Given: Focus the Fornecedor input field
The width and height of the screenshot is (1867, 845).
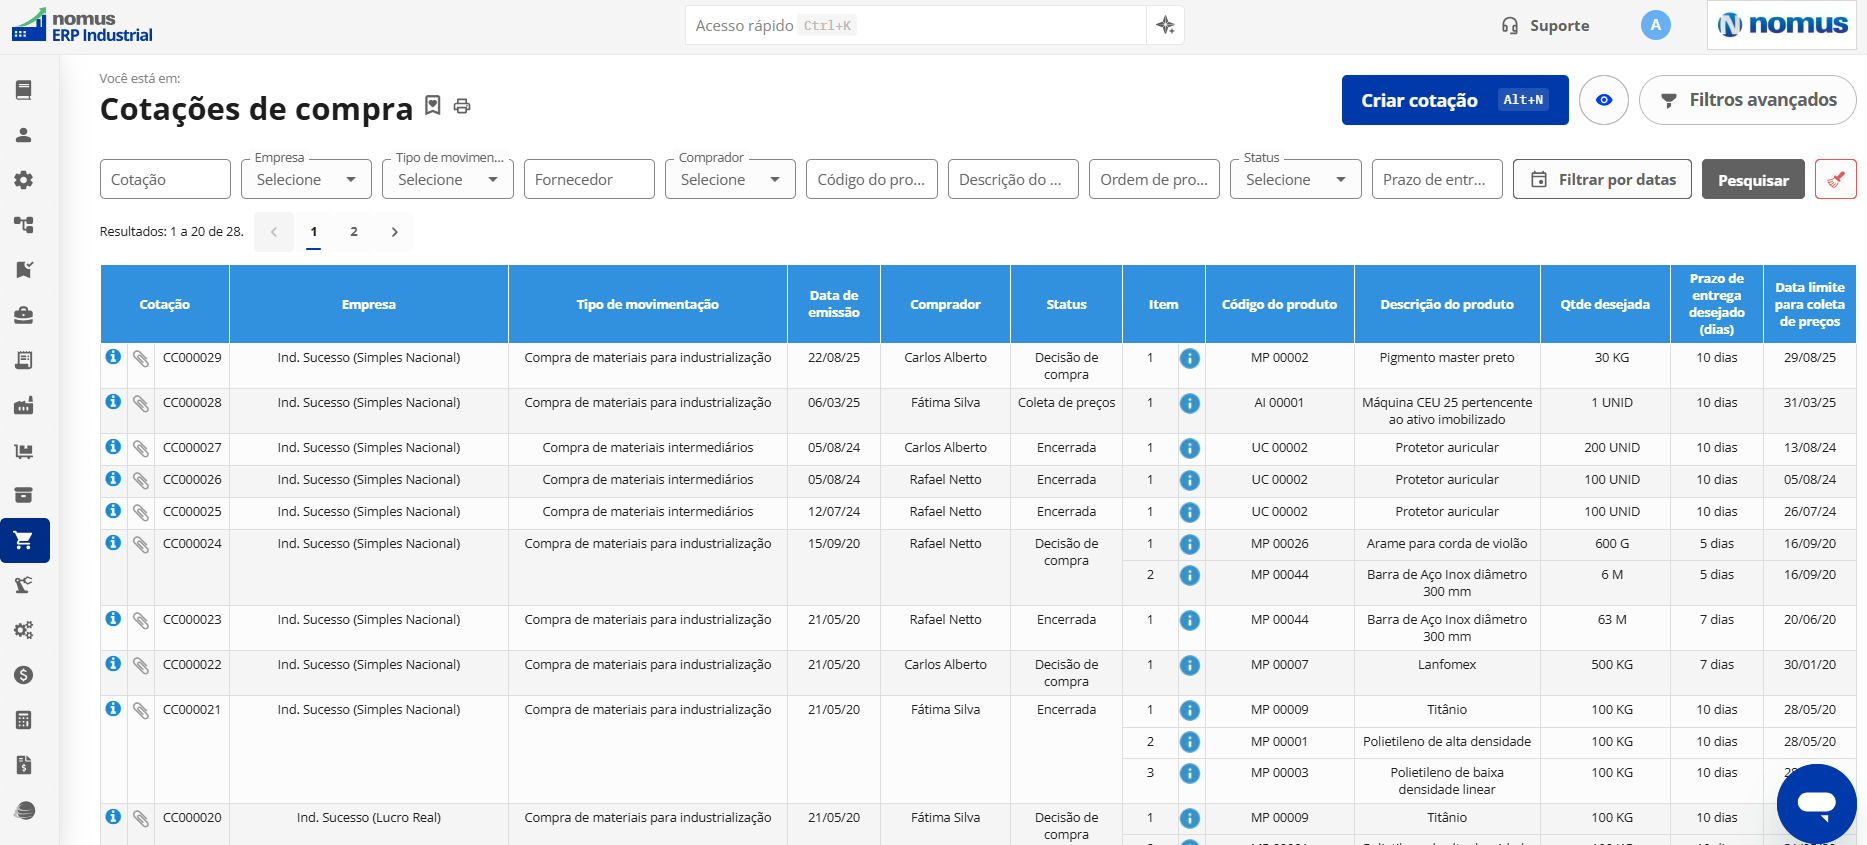Looking at the screenshot, I should pyautogui.click(x=589, y=180).
